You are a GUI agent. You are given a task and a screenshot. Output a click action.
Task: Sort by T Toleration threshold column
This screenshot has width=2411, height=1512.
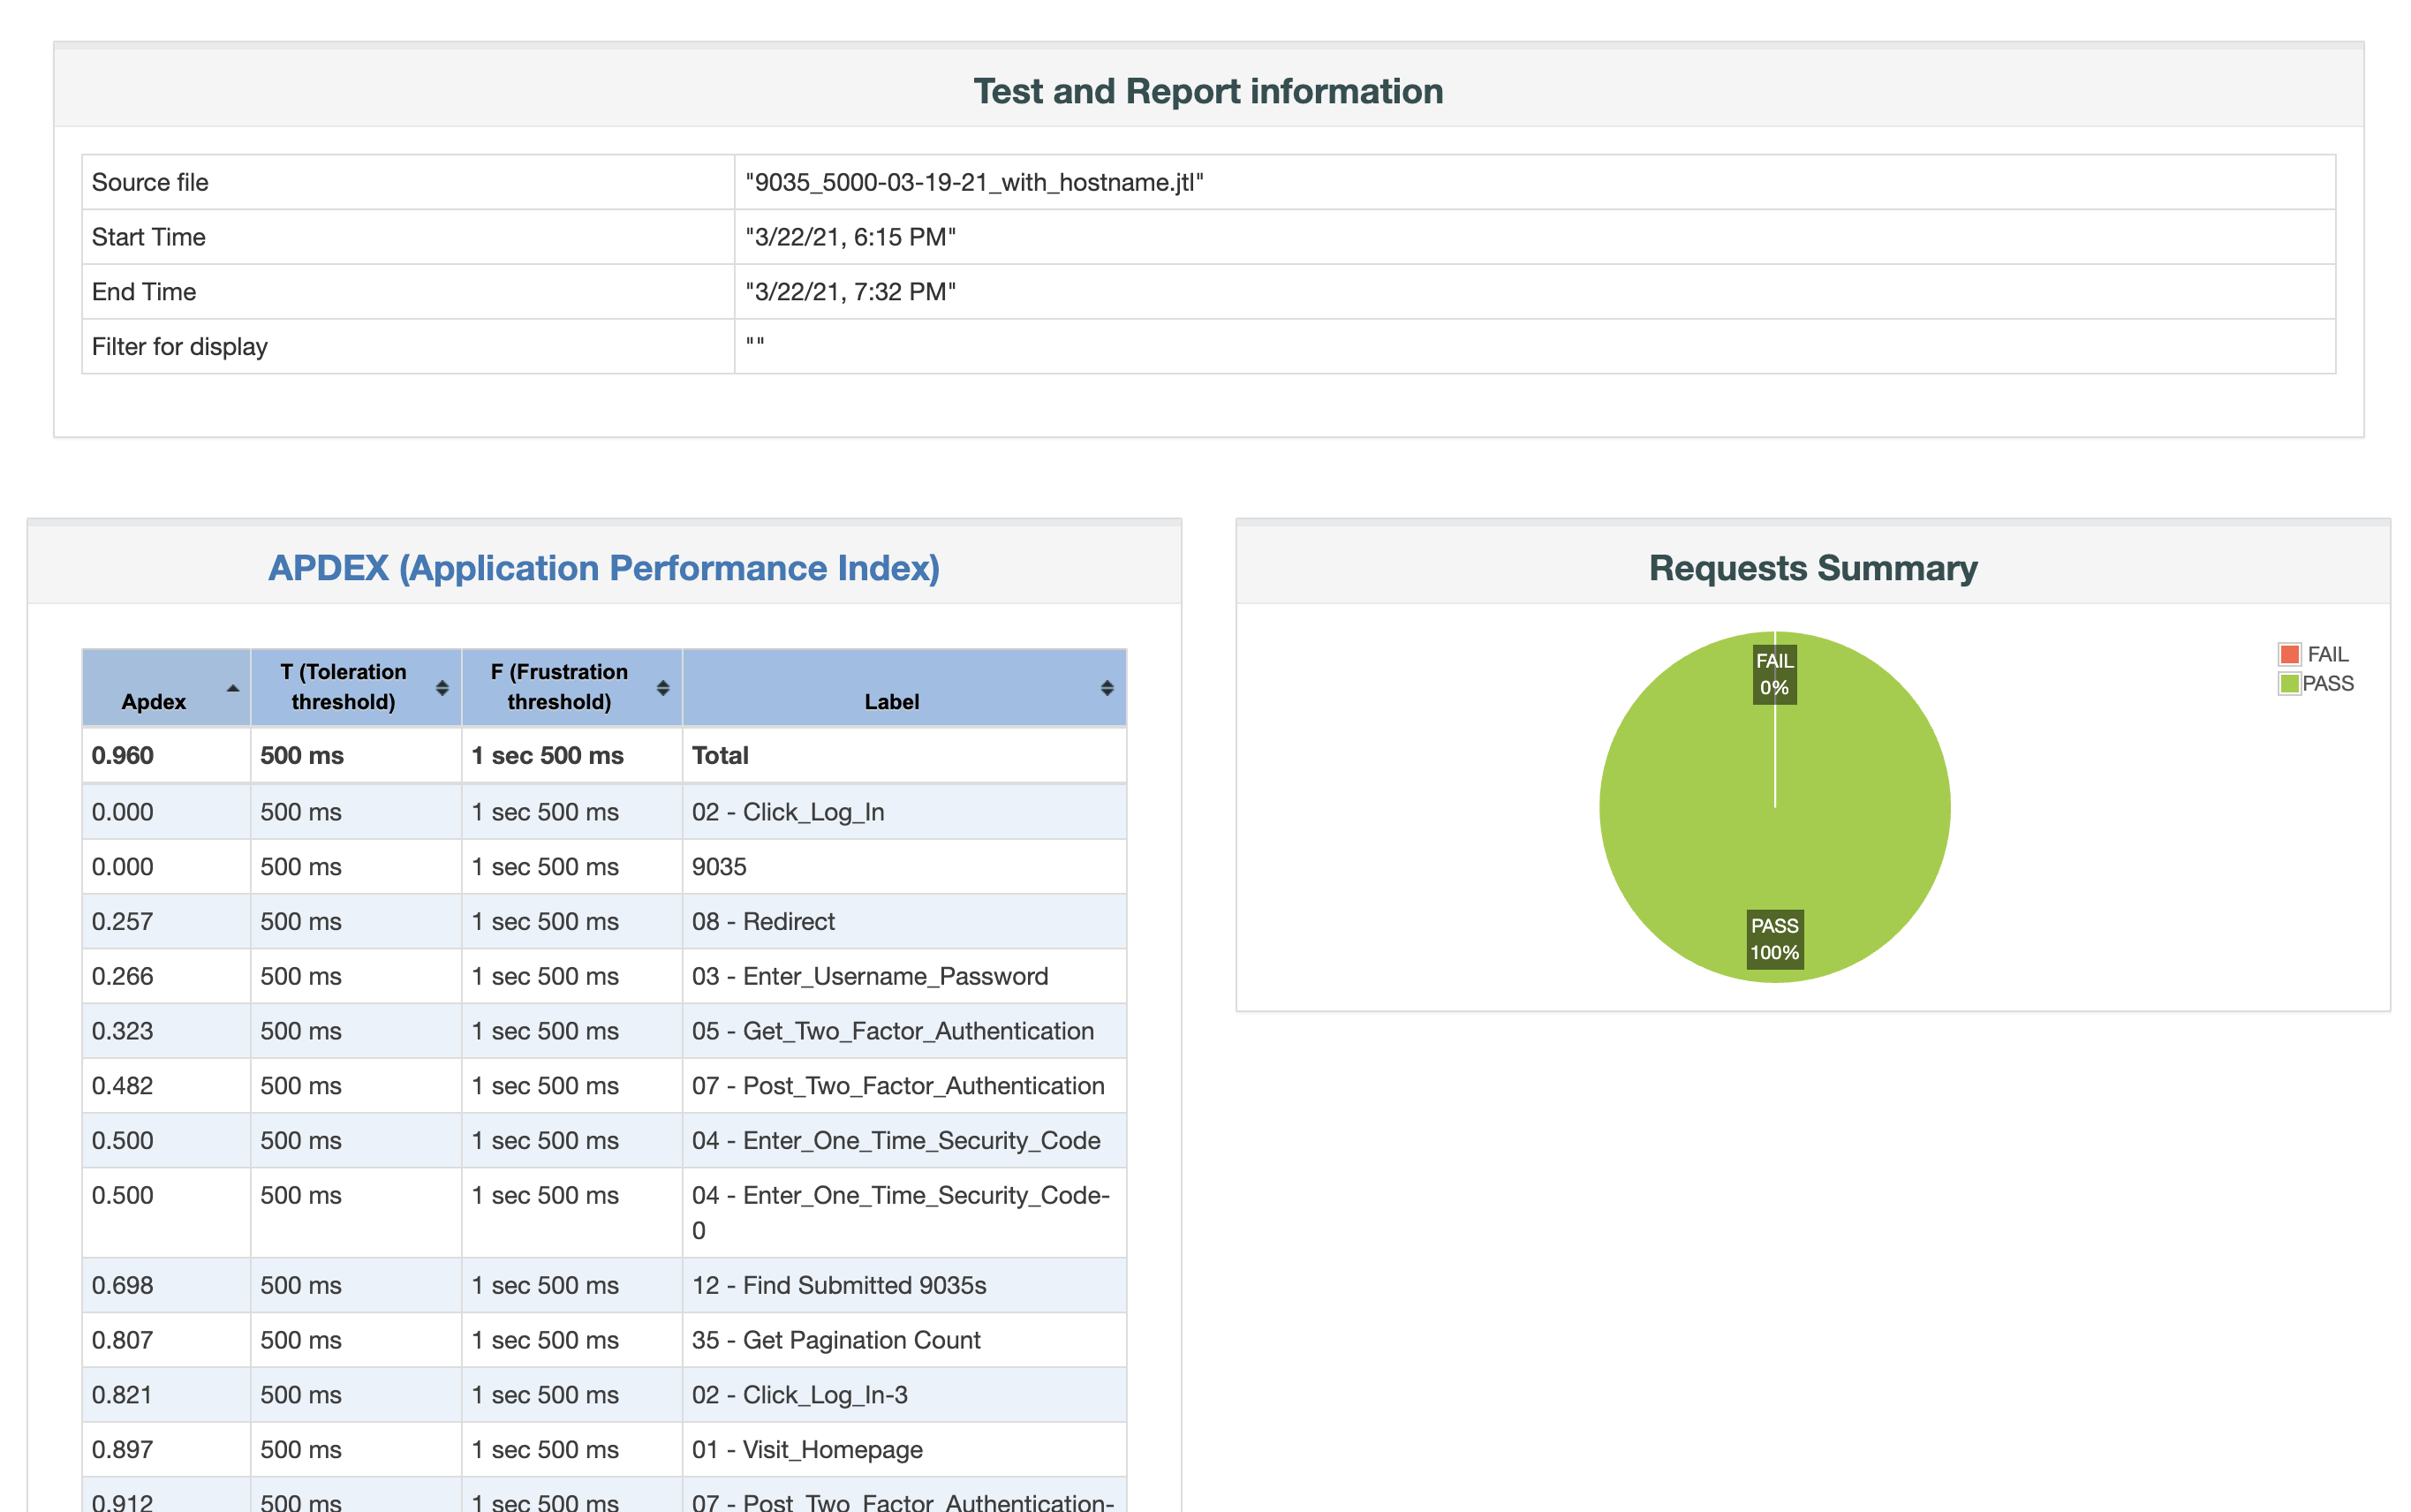[x=356, y=687]
